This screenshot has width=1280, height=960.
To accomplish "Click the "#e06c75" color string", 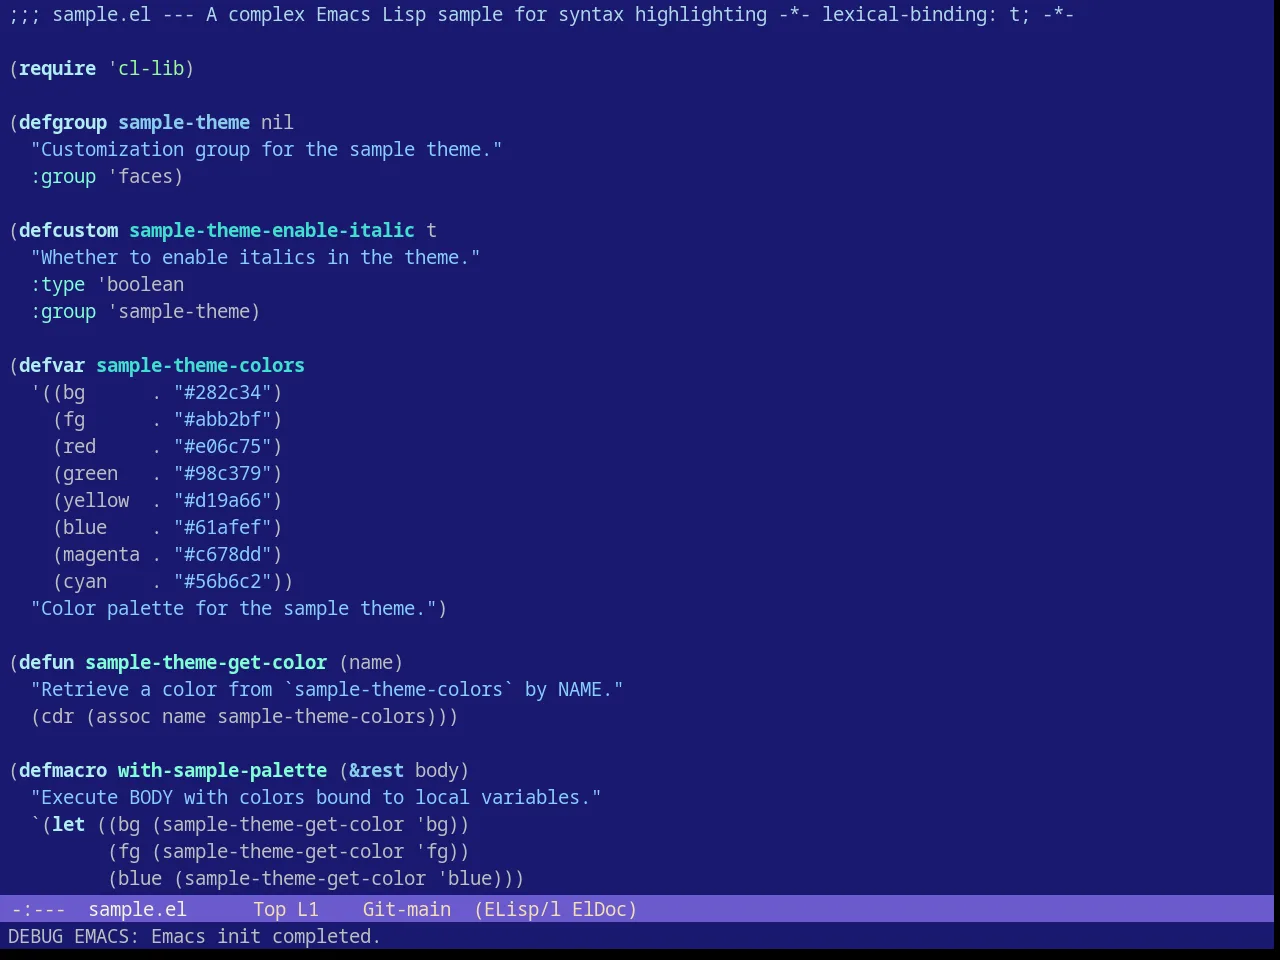I will point(223,446).
